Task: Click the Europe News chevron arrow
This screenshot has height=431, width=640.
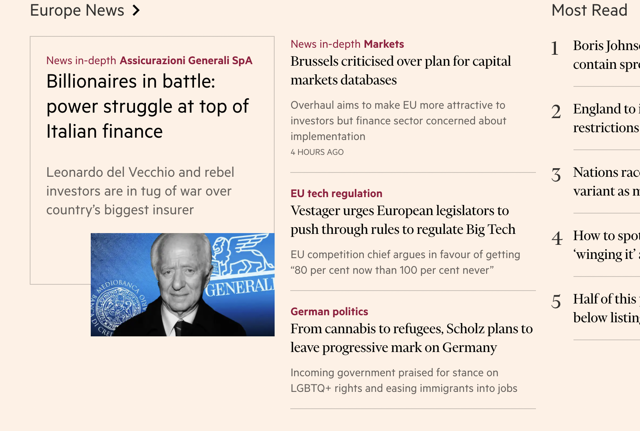Action: tap(136, 11)
